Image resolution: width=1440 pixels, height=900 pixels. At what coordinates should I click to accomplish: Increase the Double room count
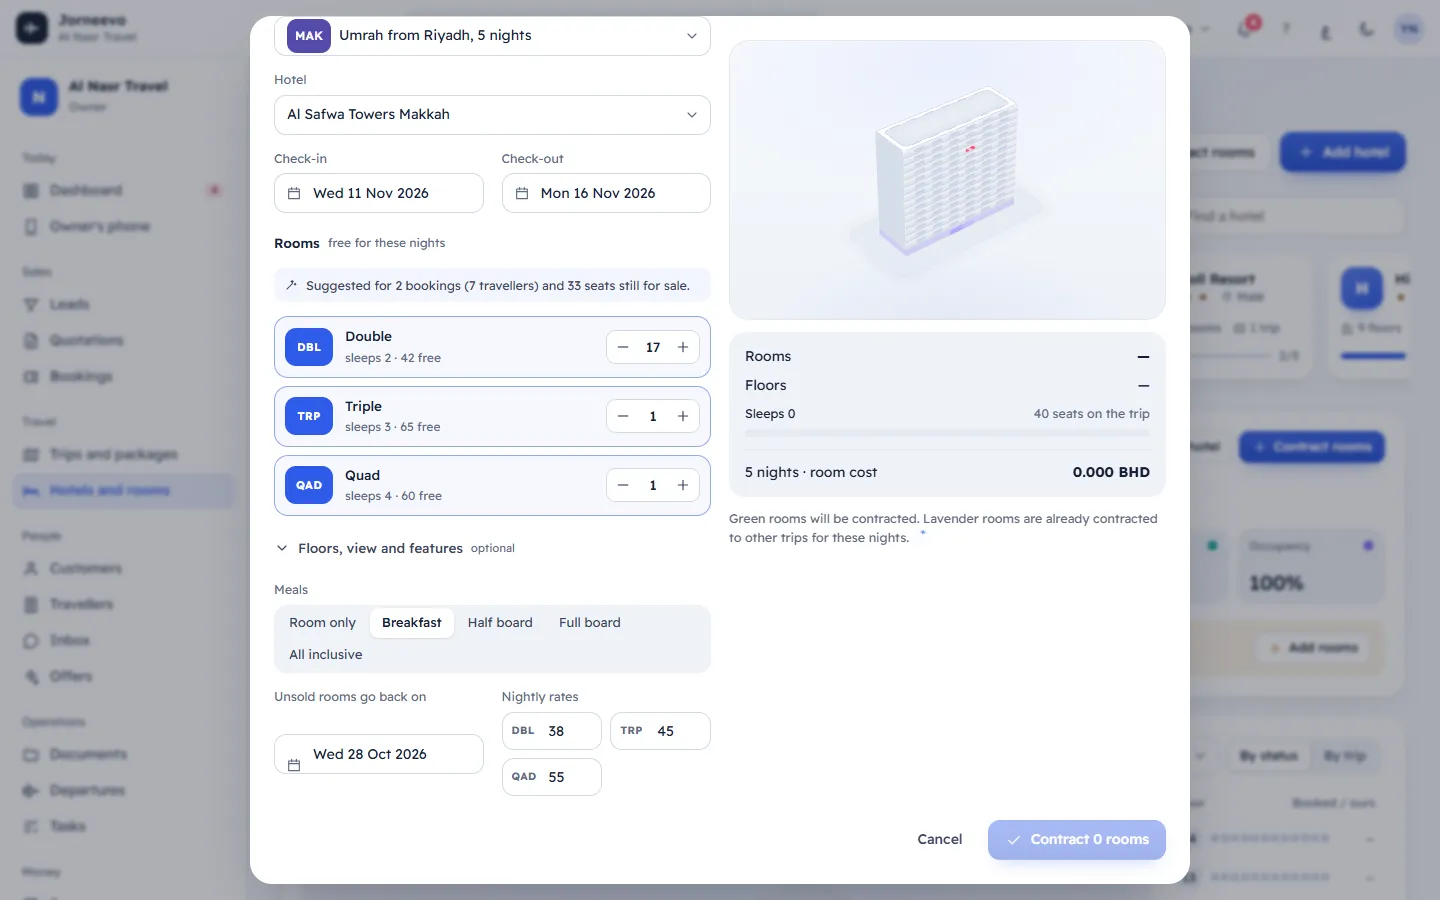683,347
